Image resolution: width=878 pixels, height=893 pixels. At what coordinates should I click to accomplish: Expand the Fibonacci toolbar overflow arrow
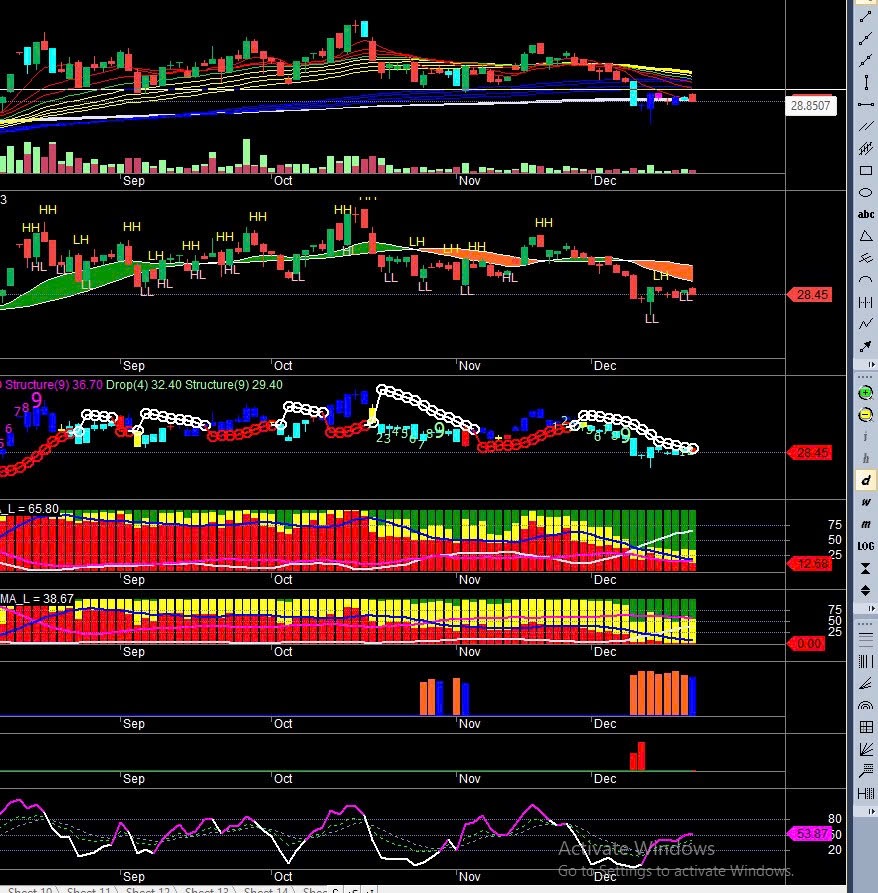(x=871, y=811)
